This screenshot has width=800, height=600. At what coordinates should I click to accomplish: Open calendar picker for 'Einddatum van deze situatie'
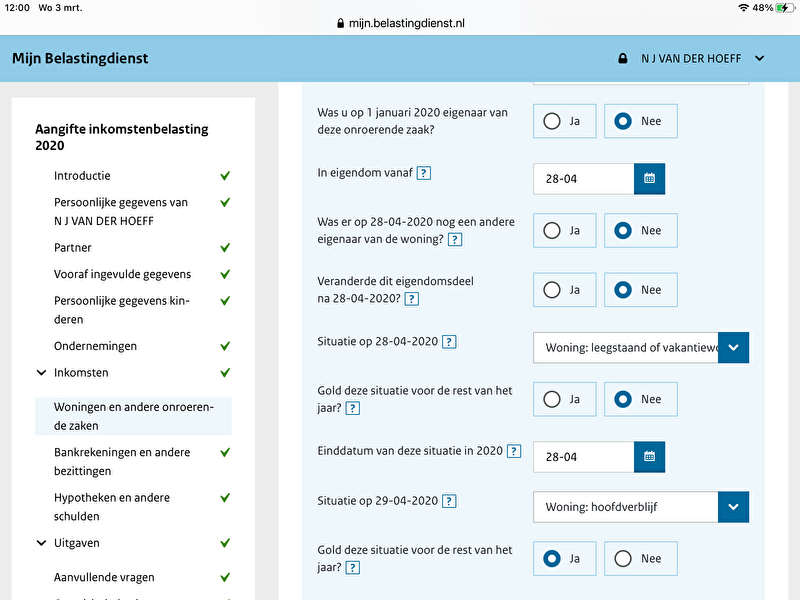(649, 457)
